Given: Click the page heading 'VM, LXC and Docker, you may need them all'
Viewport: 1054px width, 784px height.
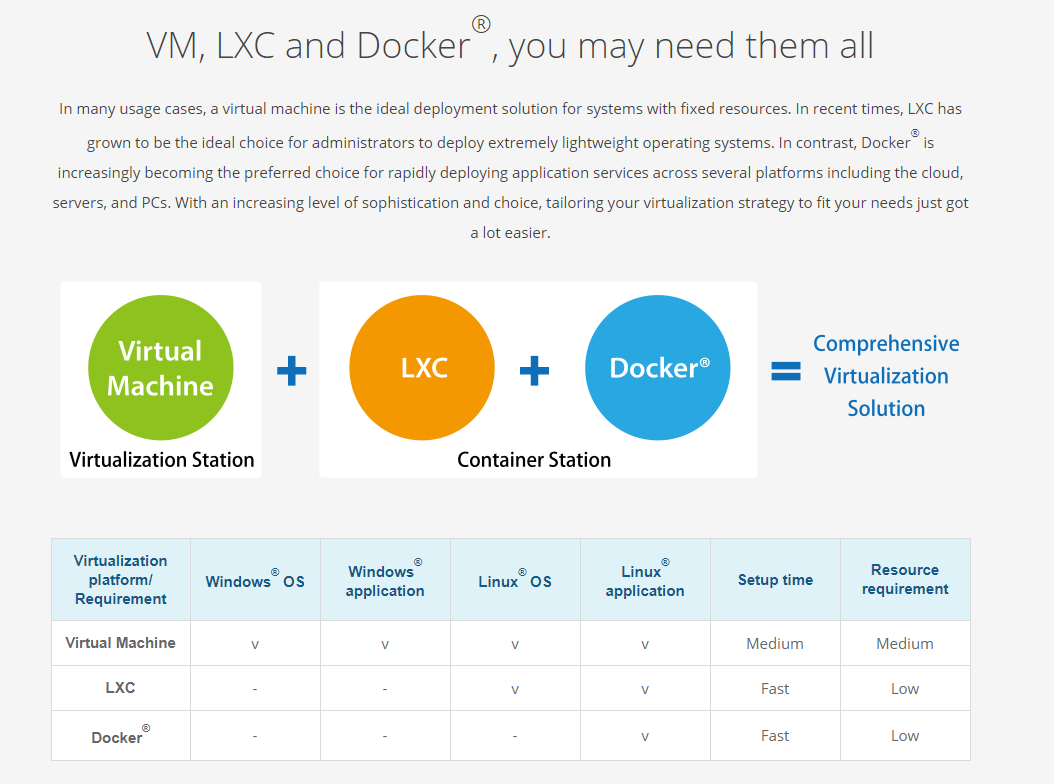Looking at the screenshot, I should [510, 44].
